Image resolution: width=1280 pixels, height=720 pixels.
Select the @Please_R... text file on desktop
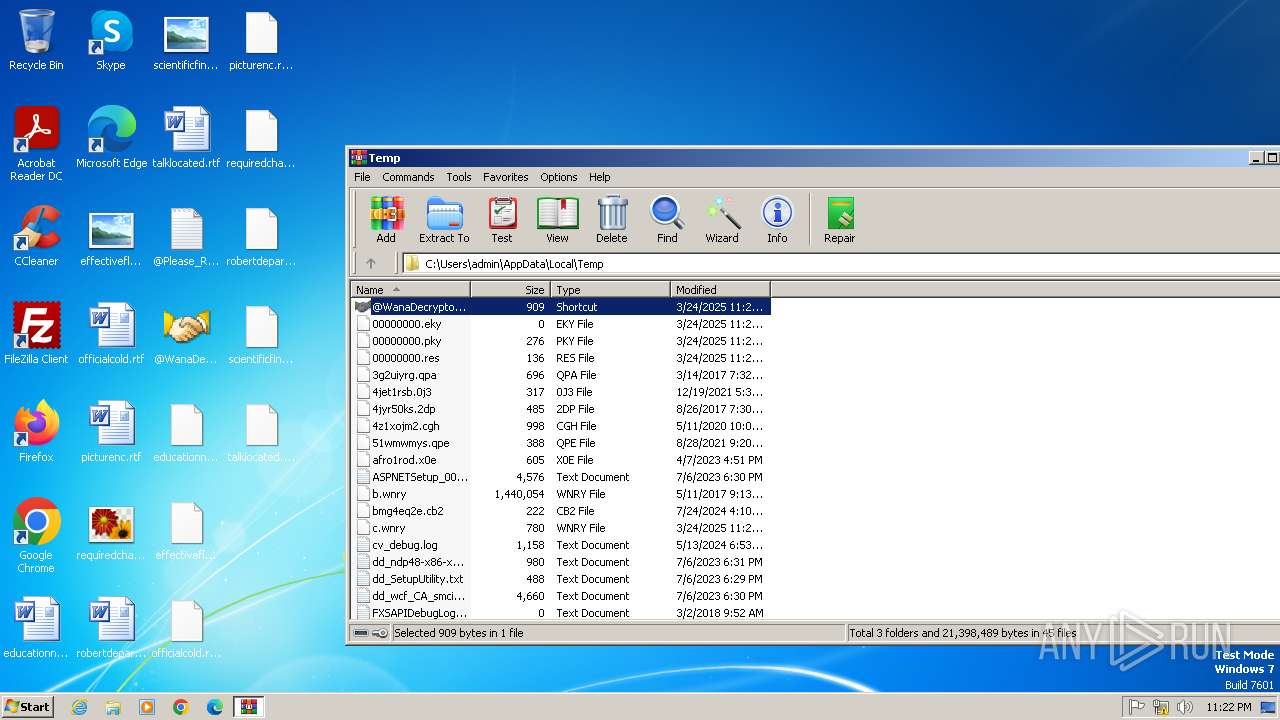(186, 236)
